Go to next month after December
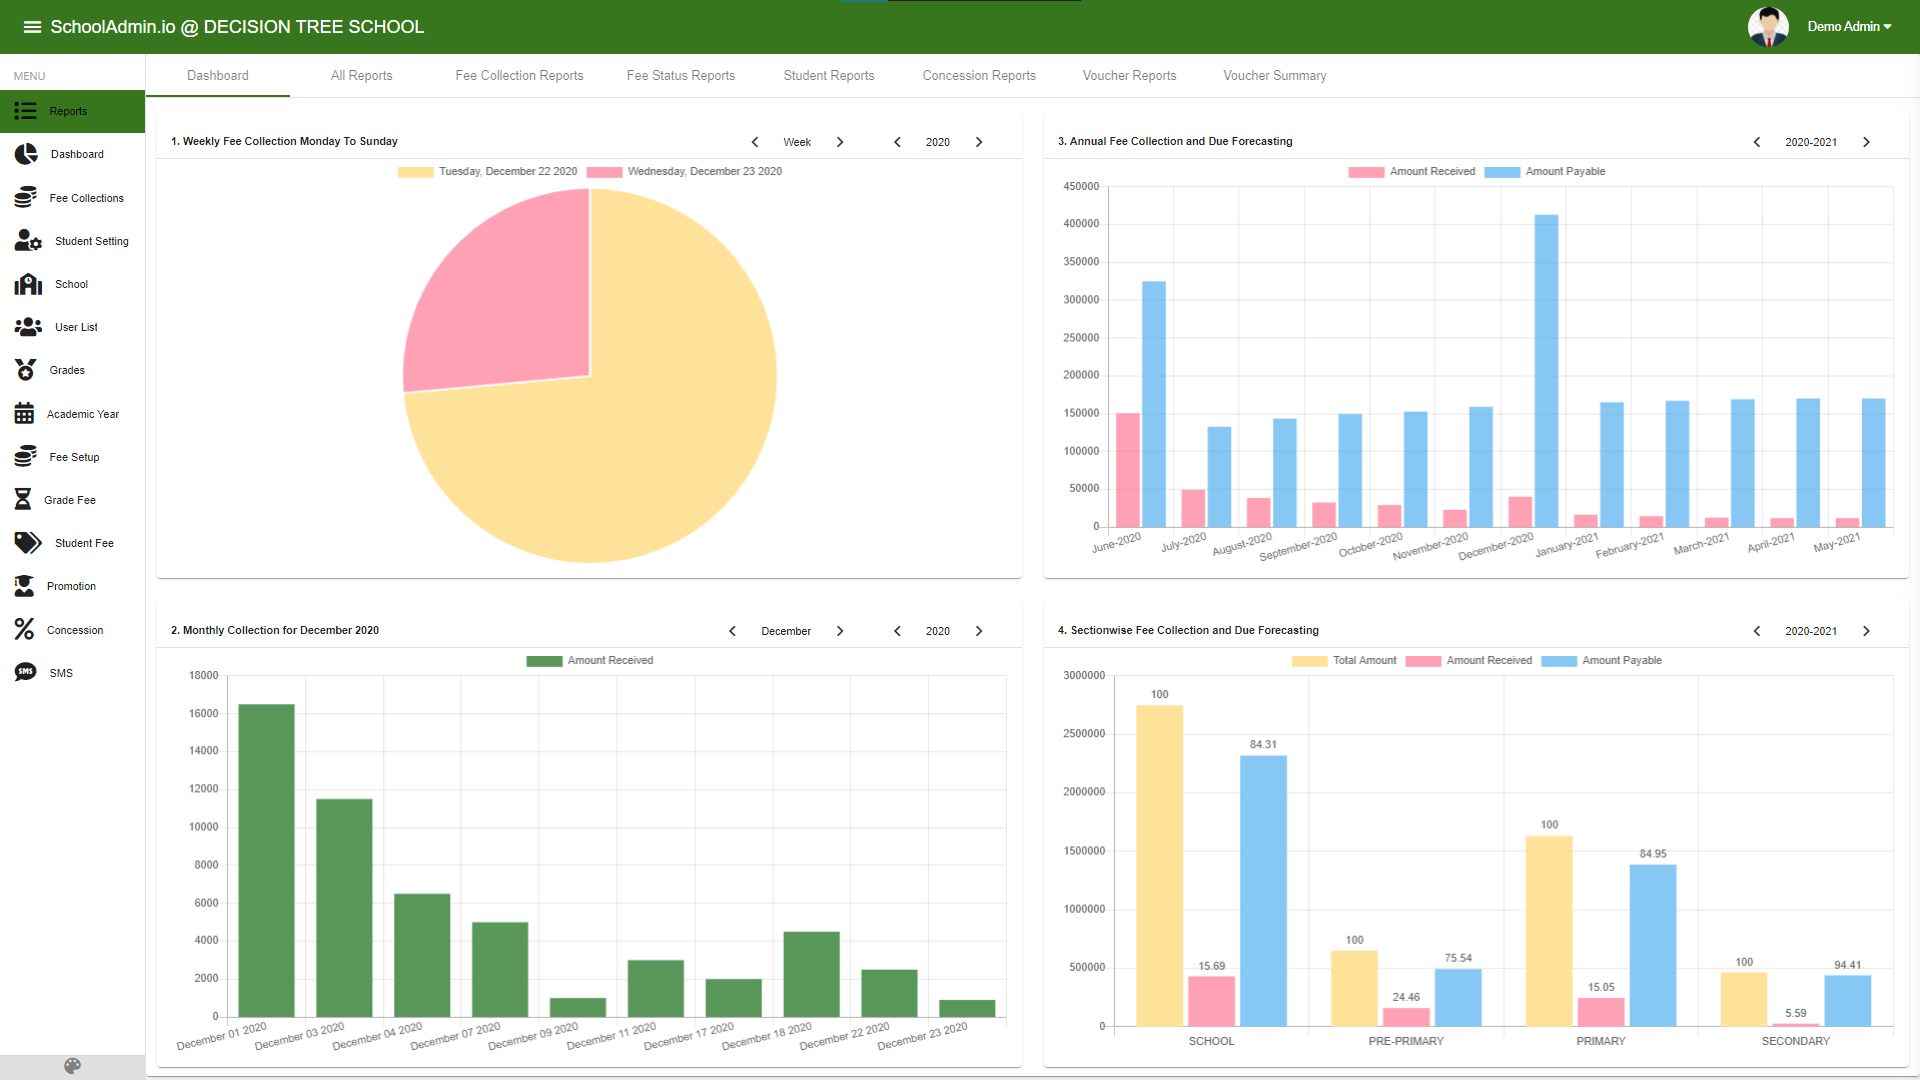1920x1080 pixels. coord(840,631)
